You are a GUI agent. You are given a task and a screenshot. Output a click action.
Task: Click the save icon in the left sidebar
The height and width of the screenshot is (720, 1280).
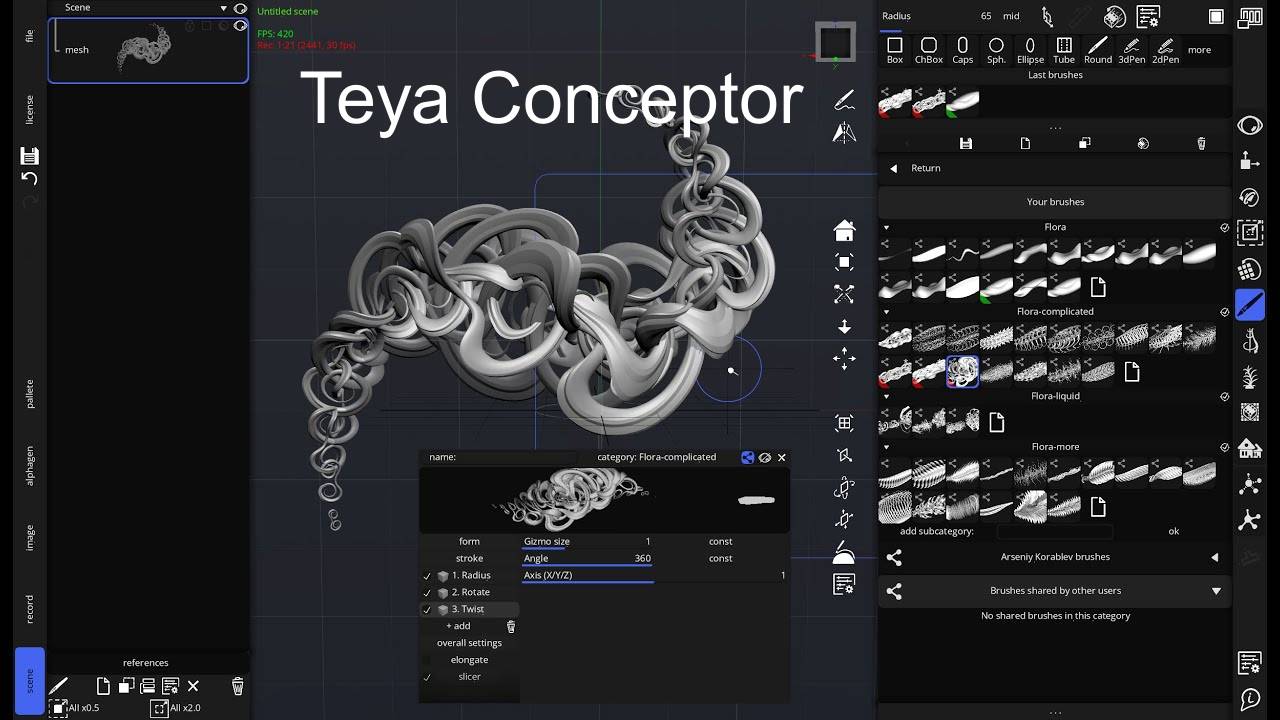tap(30, 155)
